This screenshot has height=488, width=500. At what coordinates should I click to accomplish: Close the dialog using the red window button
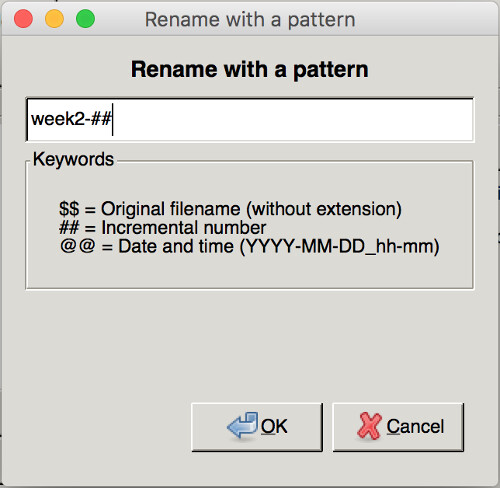23,19
